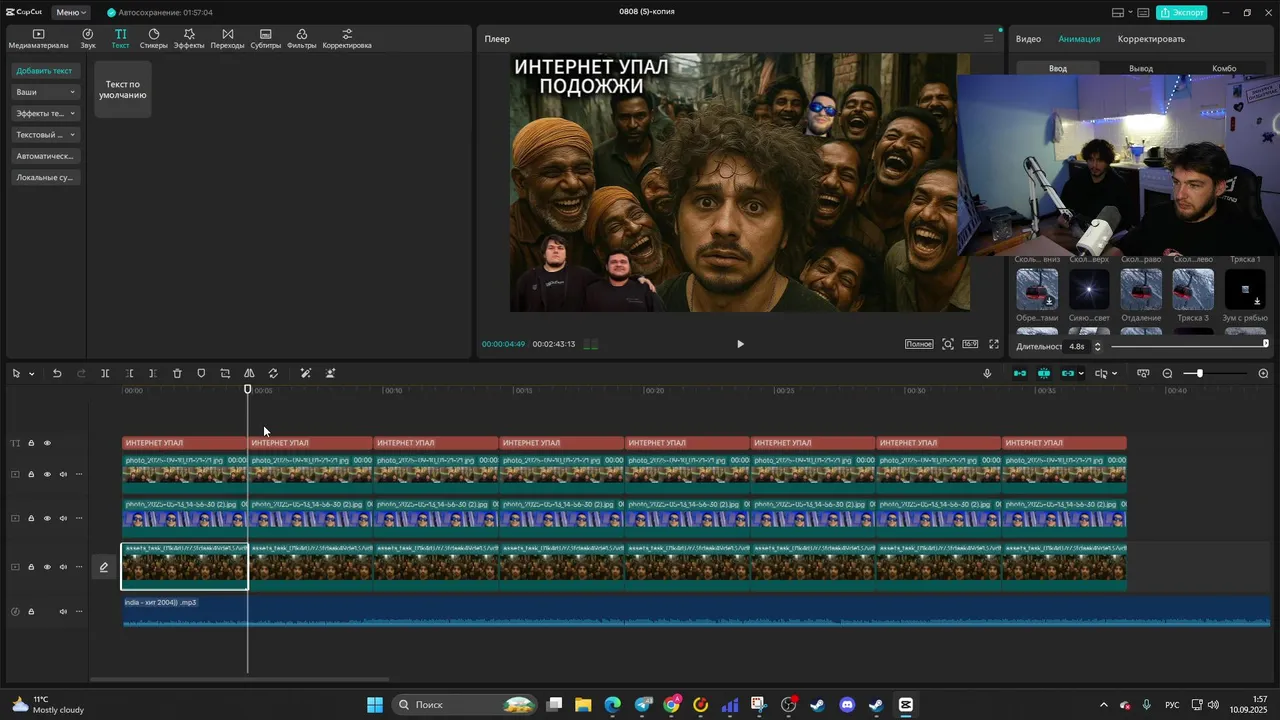Click the rotate icon in timeline toolbar
The height and width of the screenshot is (720, 1280).
pos(273,373)
